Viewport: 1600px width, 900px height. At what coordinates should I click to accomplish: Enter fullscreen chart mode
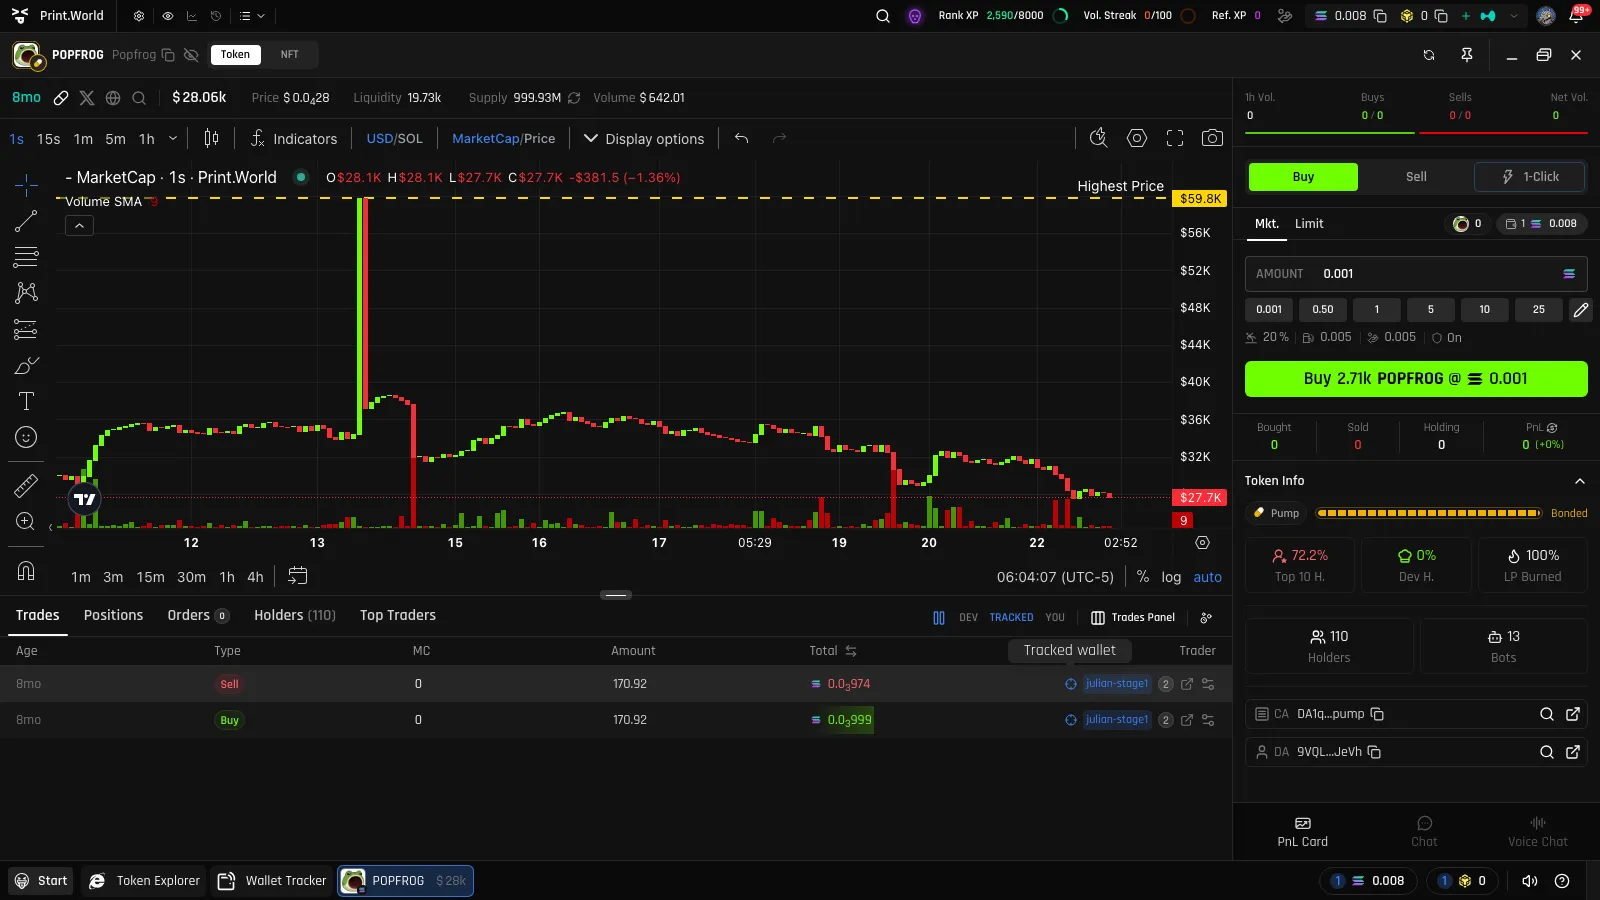[1175, 138]
